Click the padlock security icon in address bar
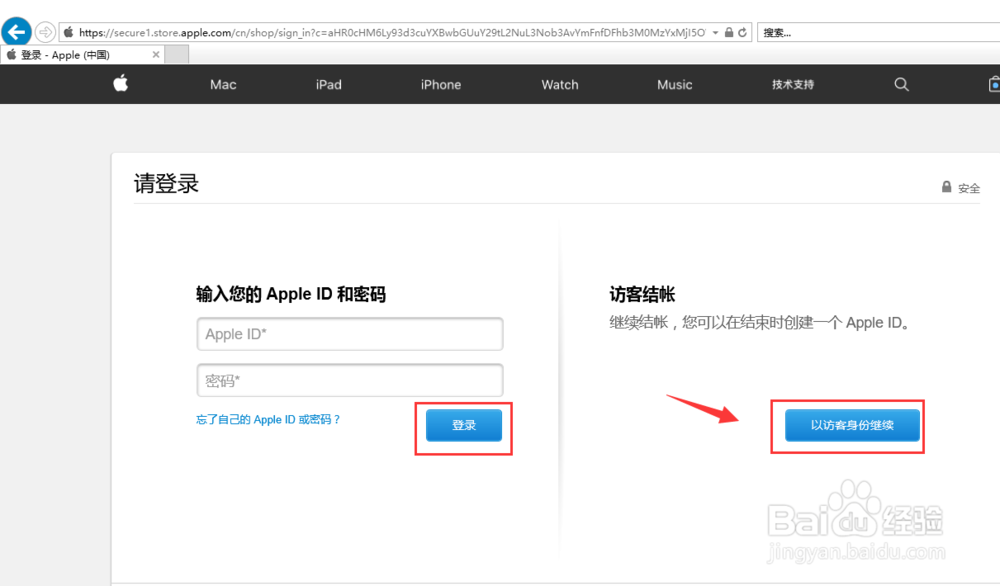This screenshot has width=1000, height=586. click(x=729, y=32)
